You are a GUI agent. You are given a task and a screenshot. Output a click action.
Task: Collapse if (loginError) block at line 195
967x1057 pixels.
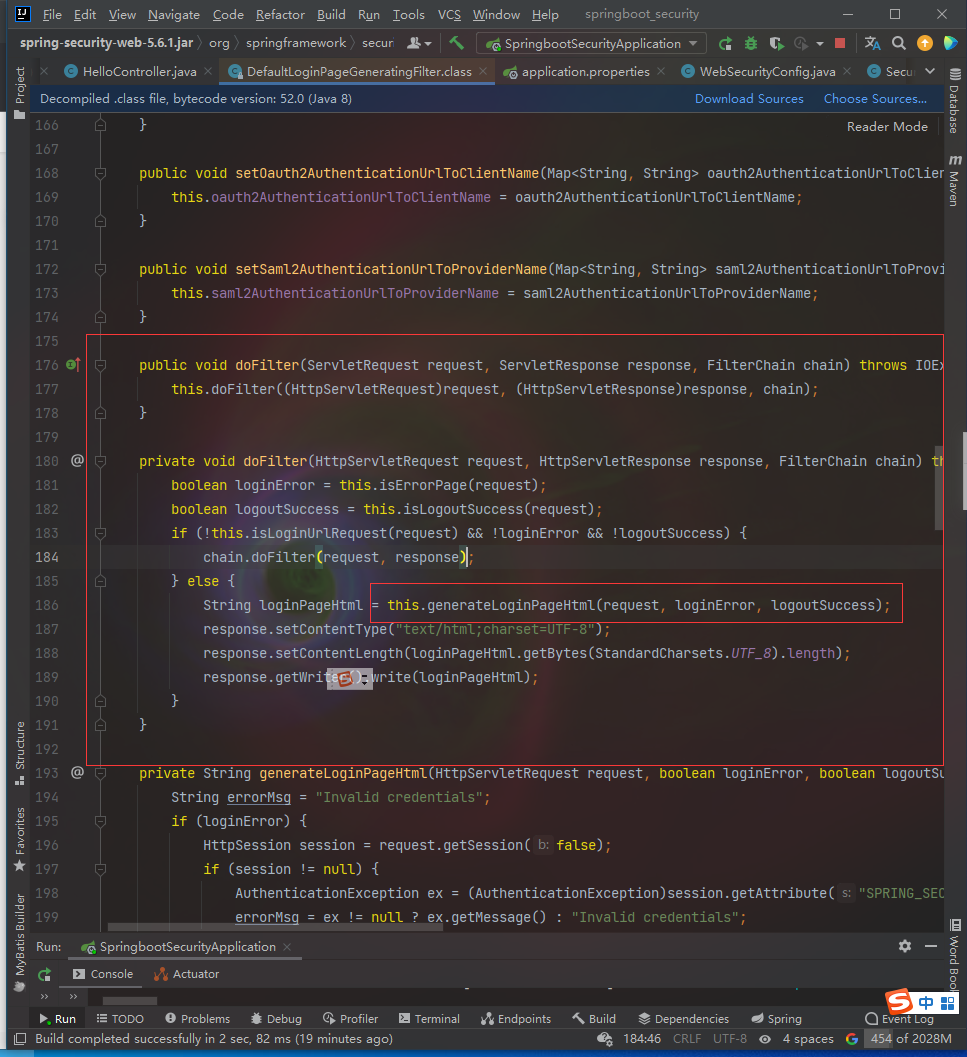click(100, 821)
